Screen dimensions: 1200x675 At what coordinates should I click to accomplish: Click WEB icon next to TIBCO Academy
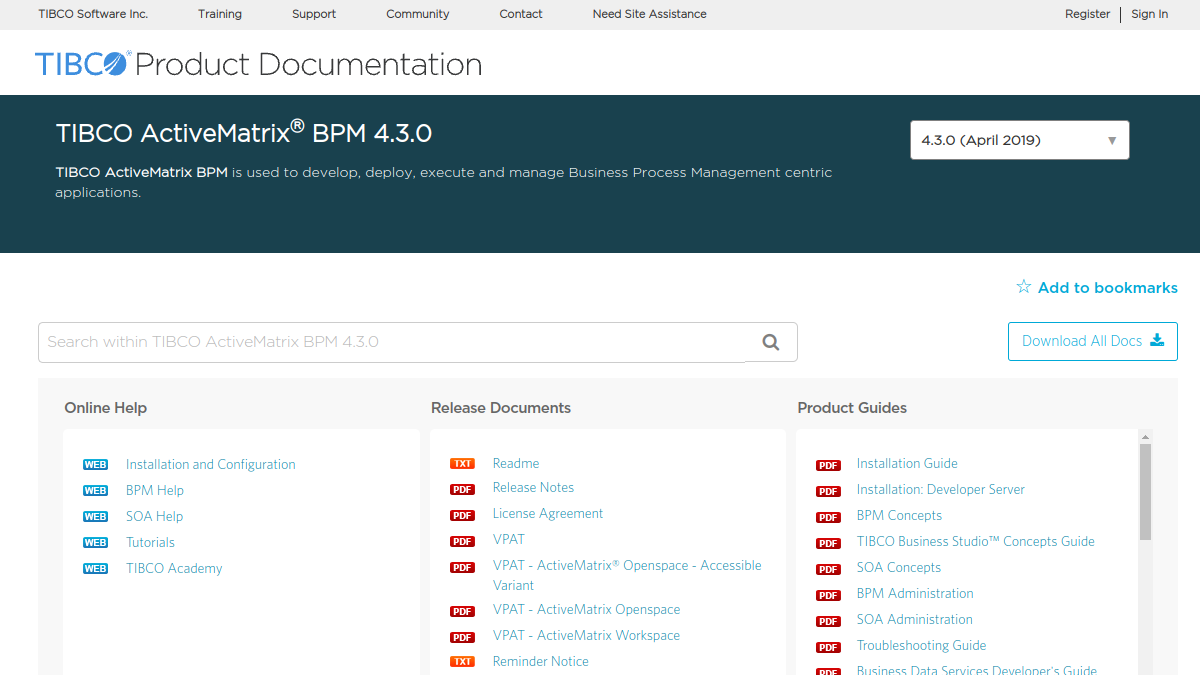[95, 569]
